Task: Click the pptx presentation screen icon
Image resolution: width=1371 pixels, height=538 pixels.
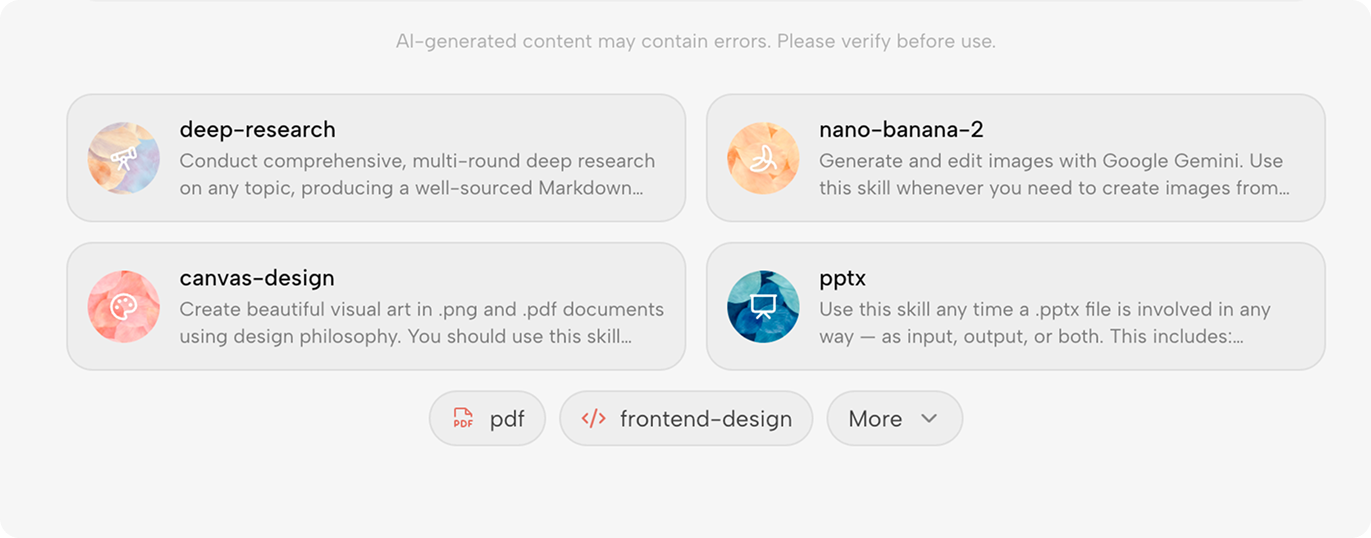Action: tap(763, 306)
